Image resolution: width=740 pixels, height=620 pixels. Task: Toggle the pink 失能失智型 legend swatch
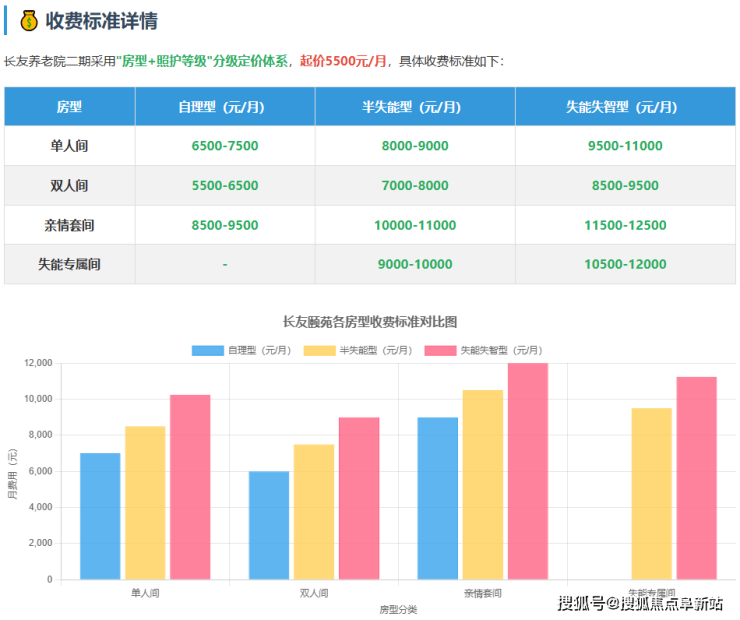[440, 351]
